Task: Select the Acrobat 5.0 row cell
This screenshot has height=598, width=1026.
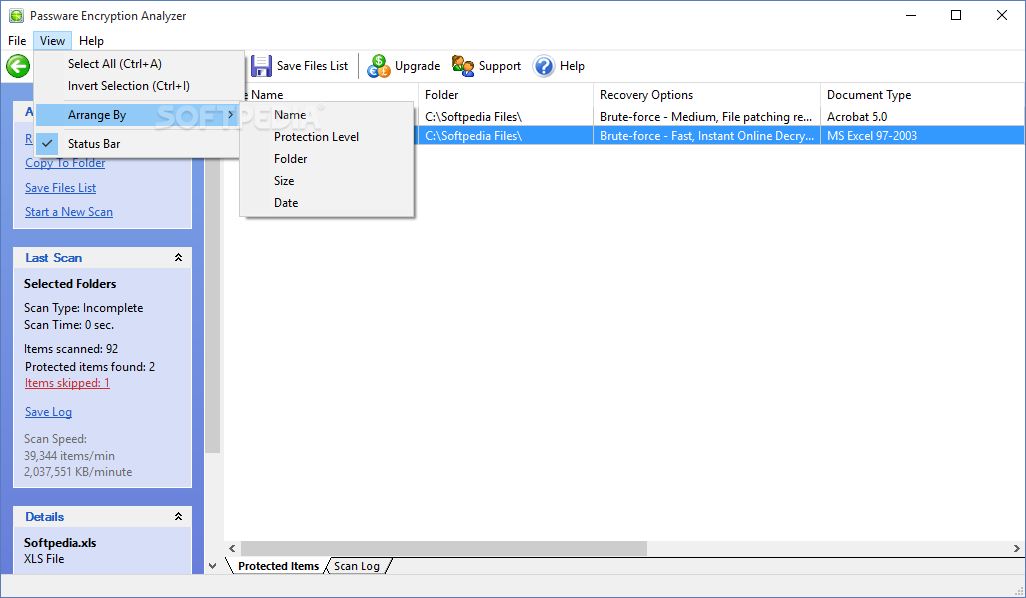Action: click(857, 117)
